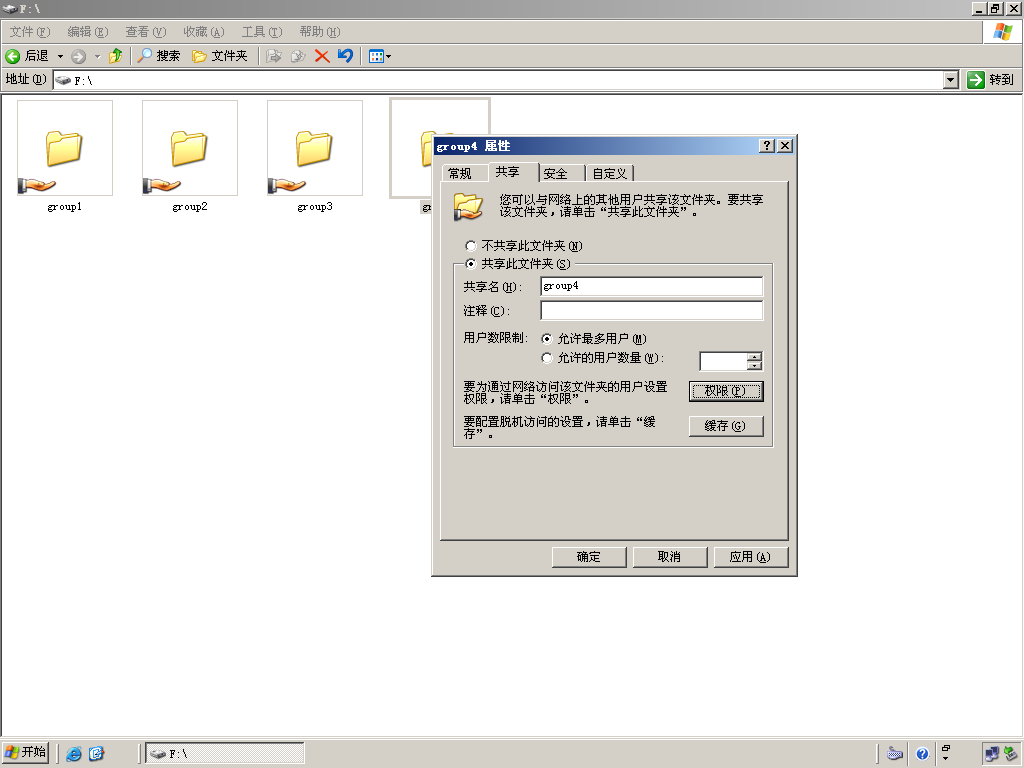Image resolution: width=1024 pixels, height=768 pixels.
Task: Open the Views dropdown button
Action: tap(380, 56)
